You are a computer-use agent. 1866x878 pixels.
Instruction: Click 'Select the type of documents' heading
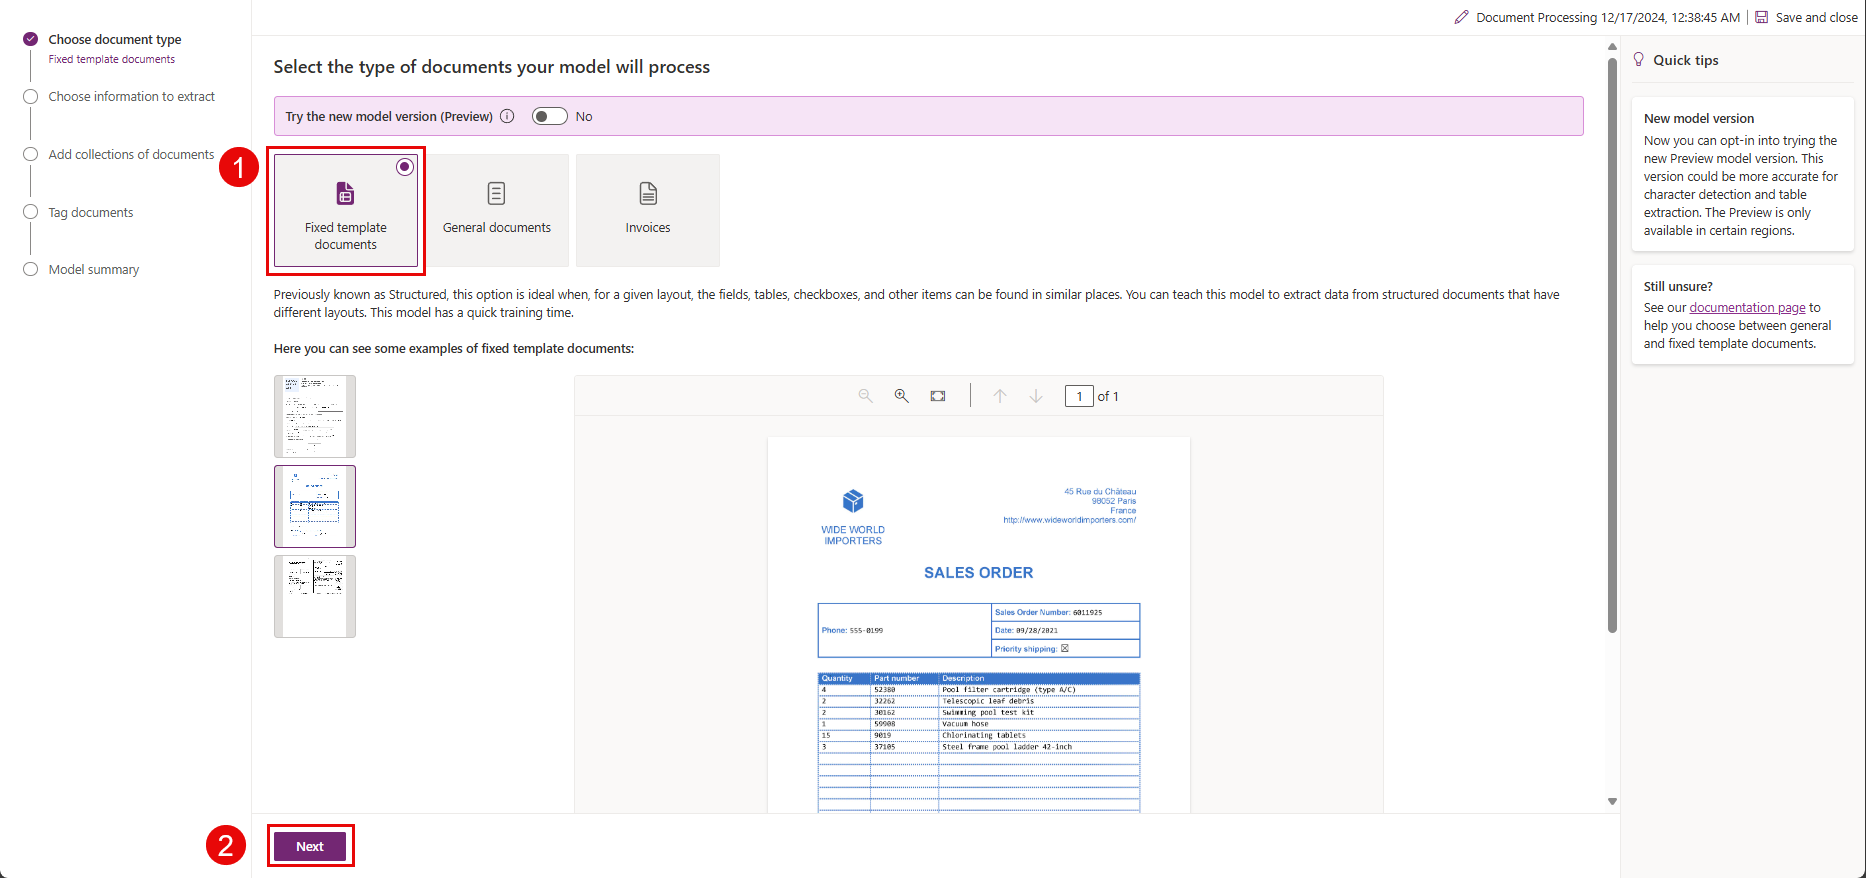(x=492, y=67)
